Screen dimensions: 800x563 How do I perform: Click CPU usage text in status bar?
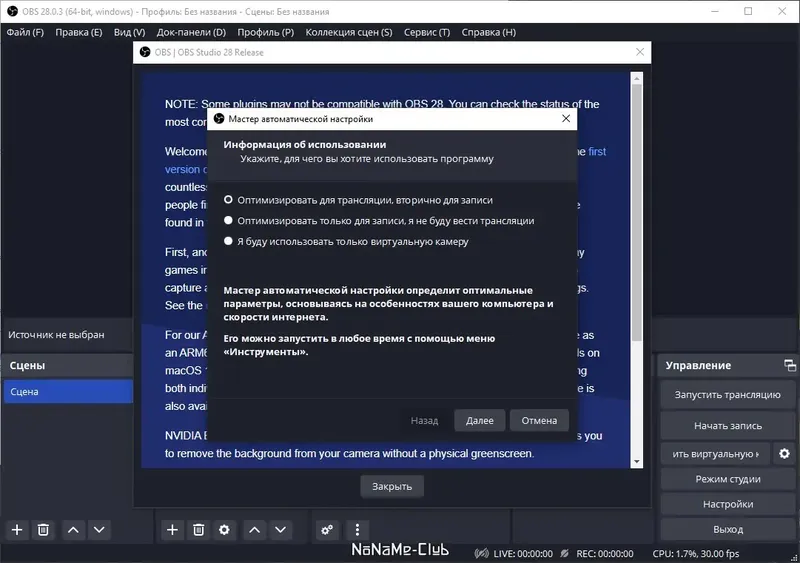coord(695,553)
